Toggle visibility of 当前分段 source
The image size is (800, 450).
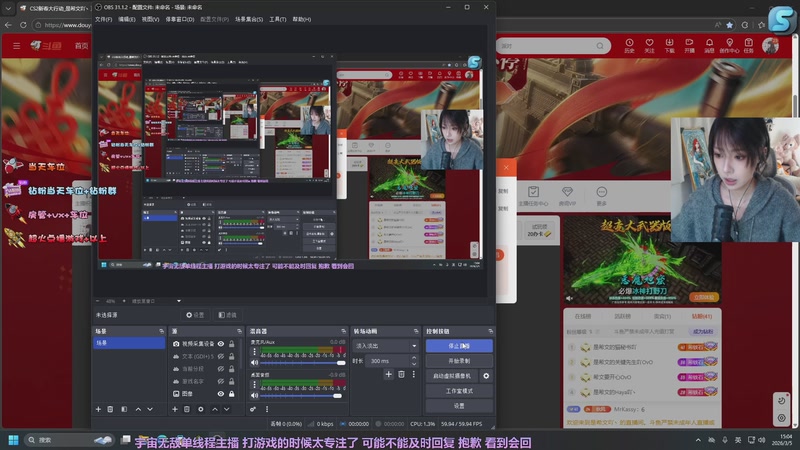pyautogui.click(x=221, y=369)
